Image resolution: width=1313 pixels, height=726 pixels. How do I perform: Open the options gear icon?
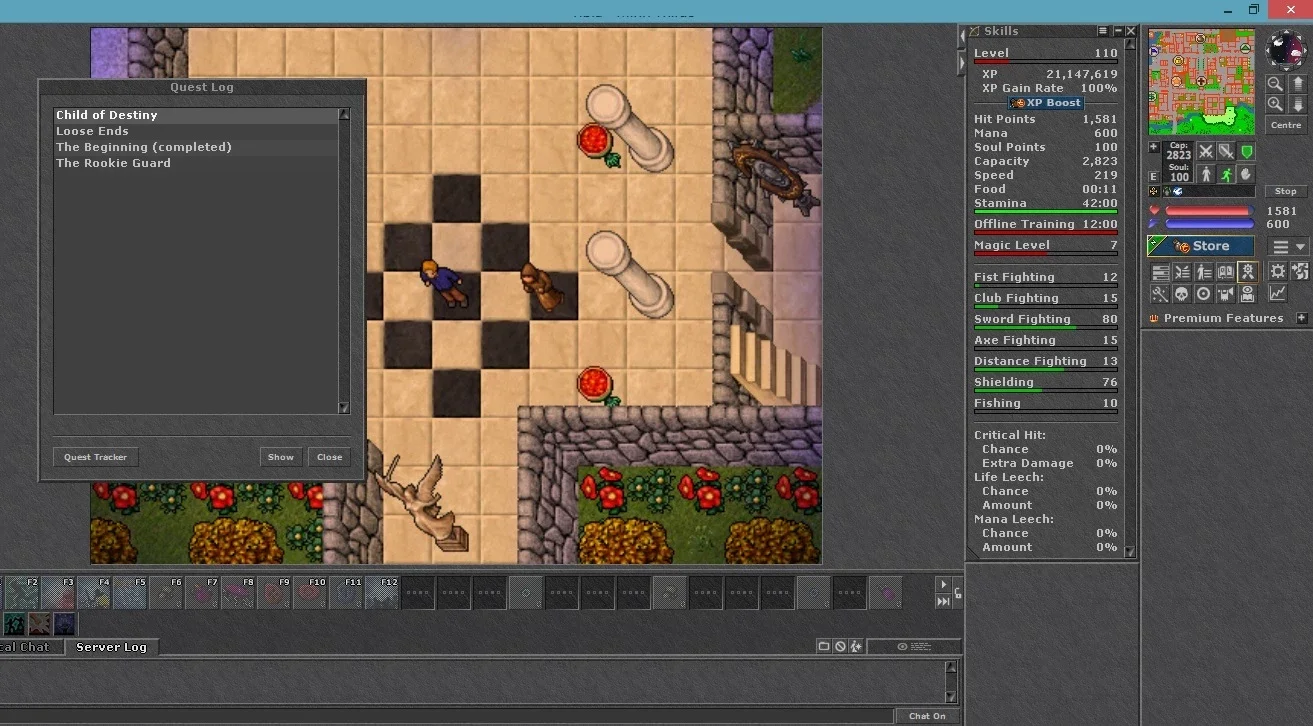(1278, 271)
